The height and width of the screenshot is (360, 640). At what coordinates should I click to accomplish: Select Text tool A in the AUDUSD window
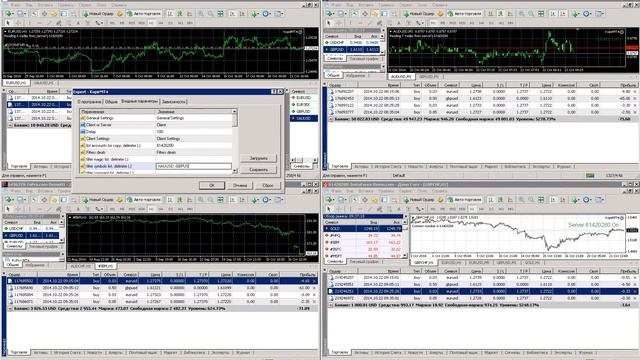(x=399, y=23)
